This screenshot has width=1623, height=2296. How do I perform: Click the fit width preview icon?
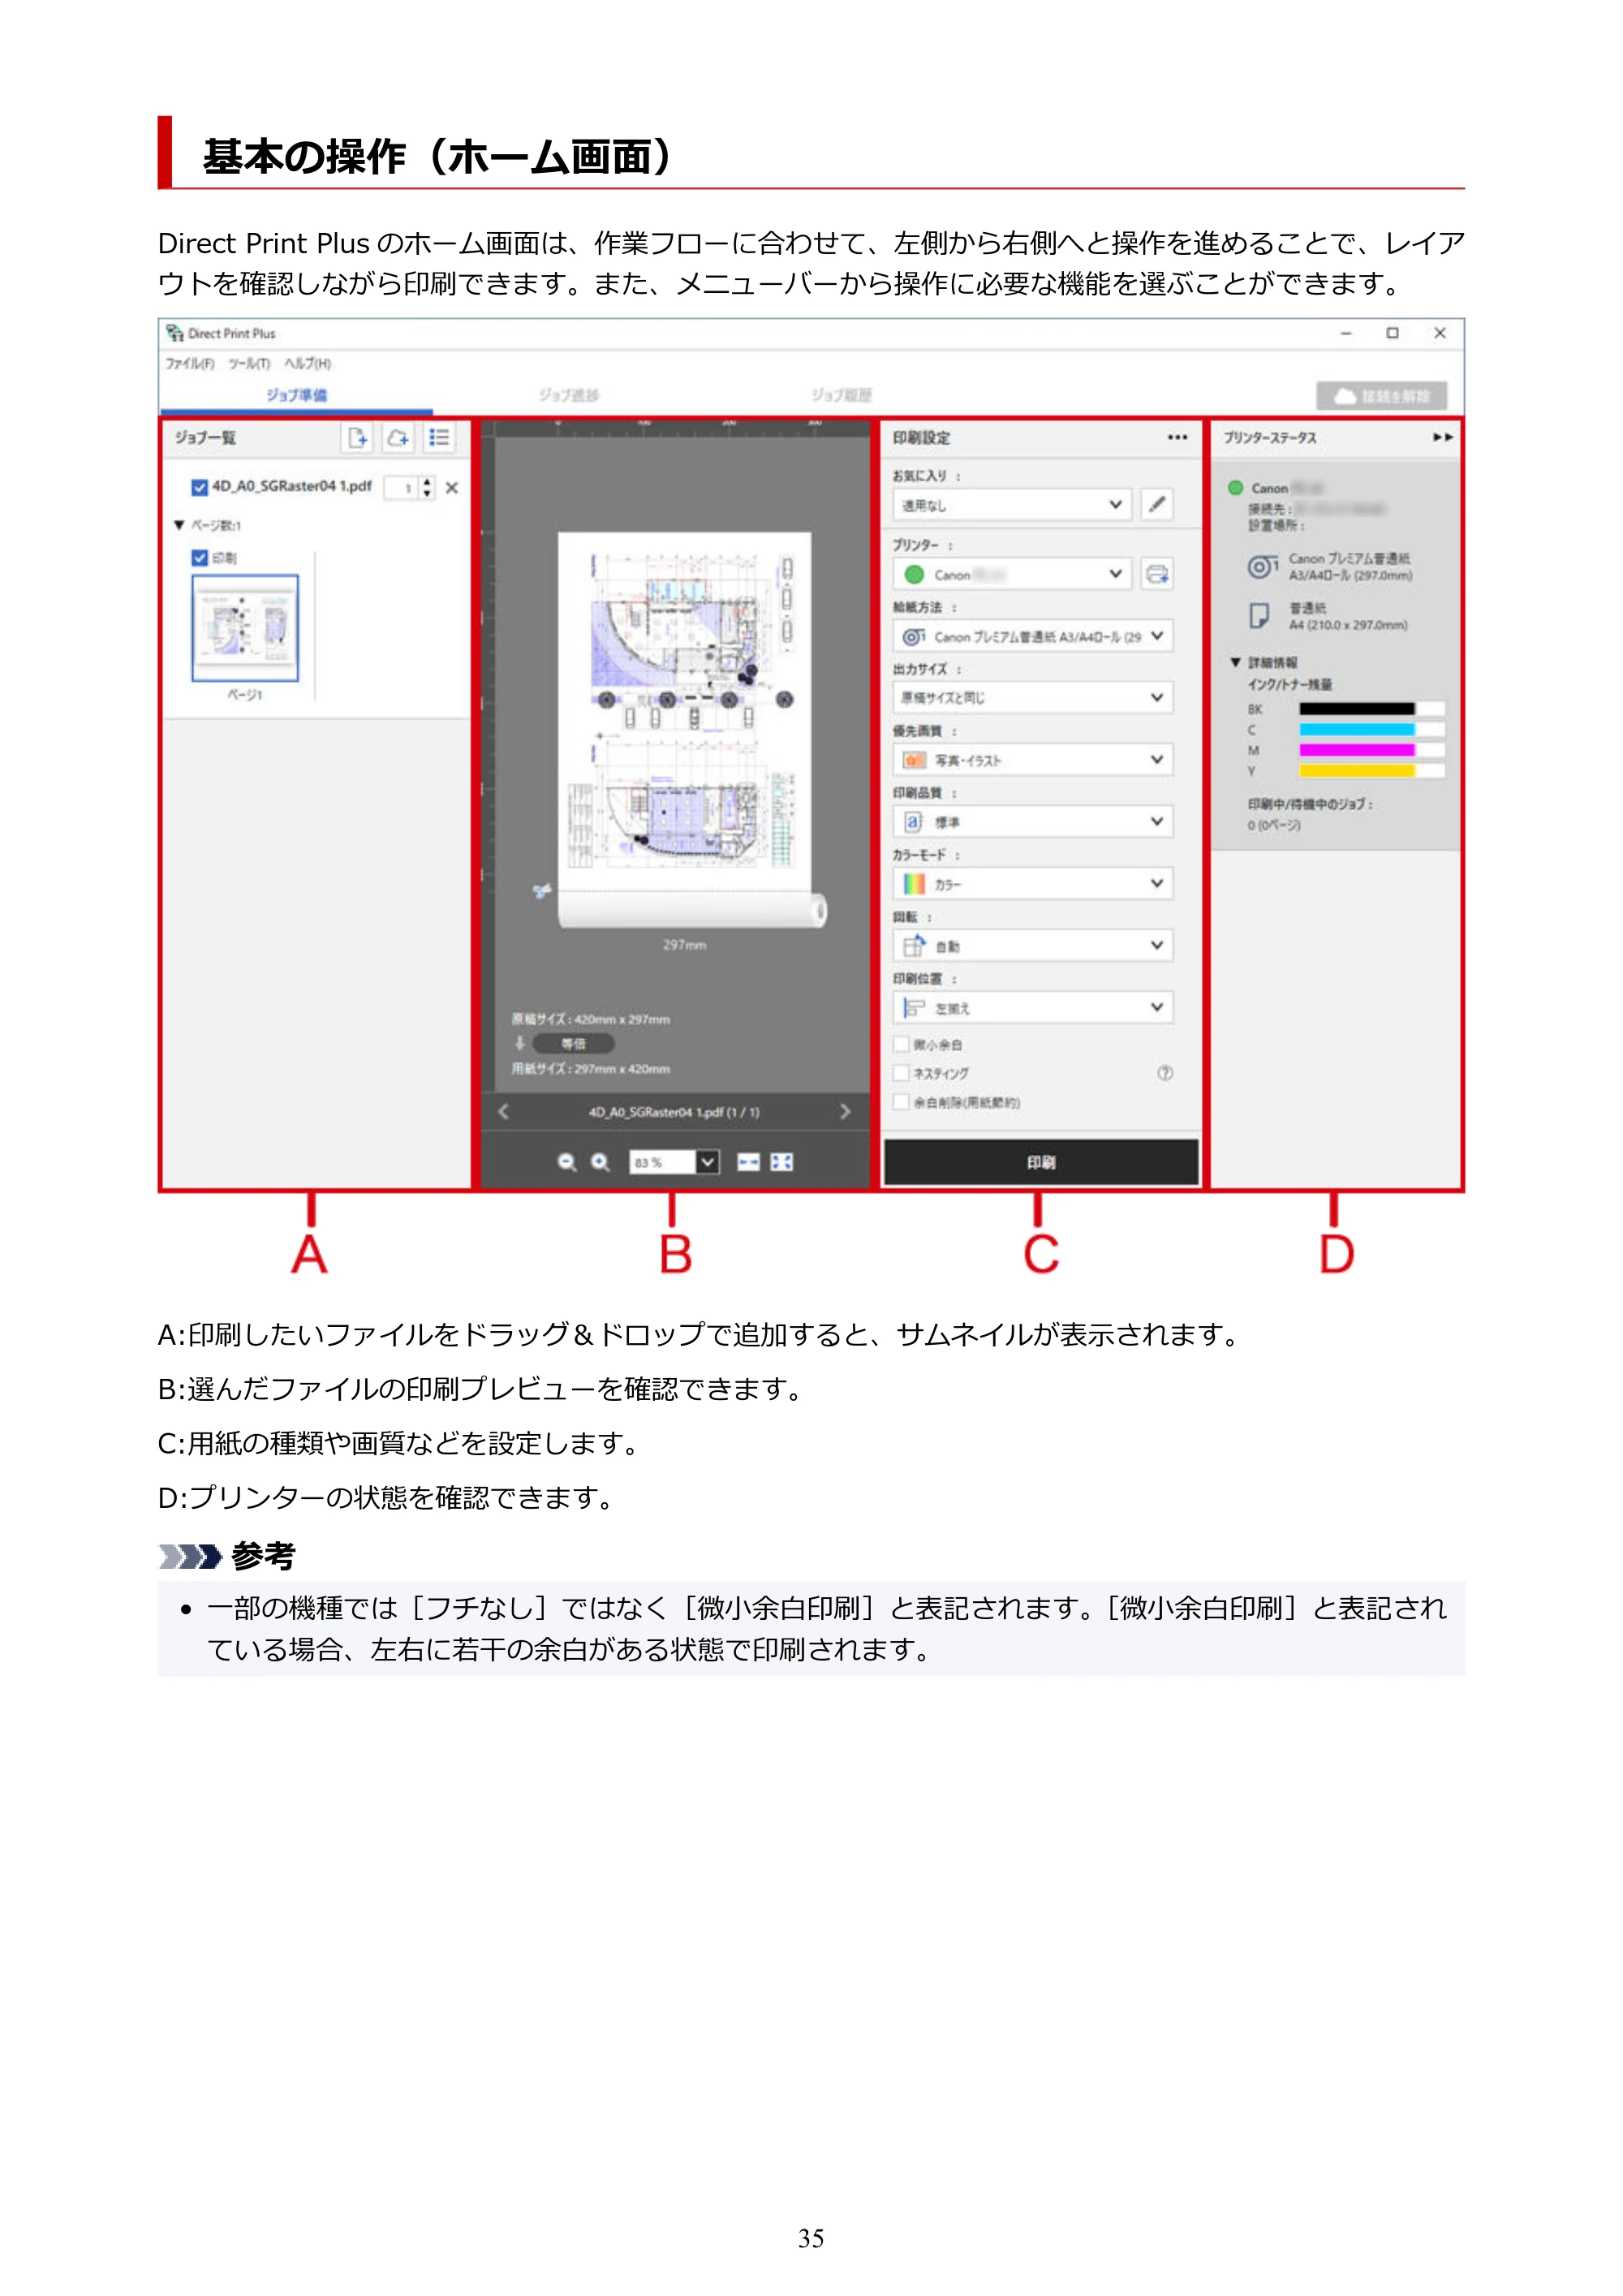pyautogui.click(x=748, y=1162)
